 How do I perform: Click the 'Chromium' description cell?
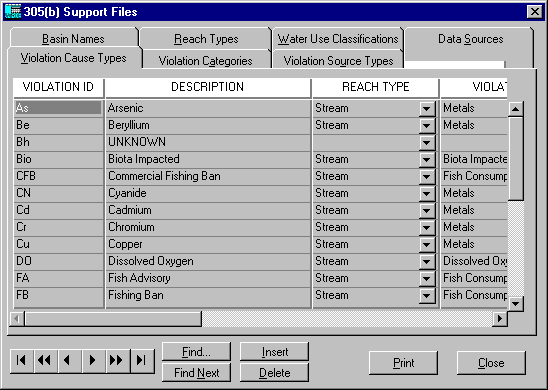click(x=208, y=227)
